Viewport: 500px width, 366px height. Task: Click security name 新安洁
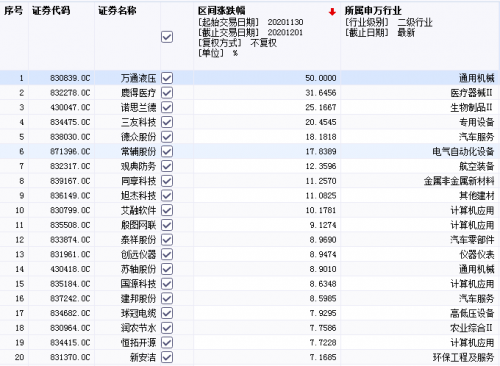(x=143, y=357)
